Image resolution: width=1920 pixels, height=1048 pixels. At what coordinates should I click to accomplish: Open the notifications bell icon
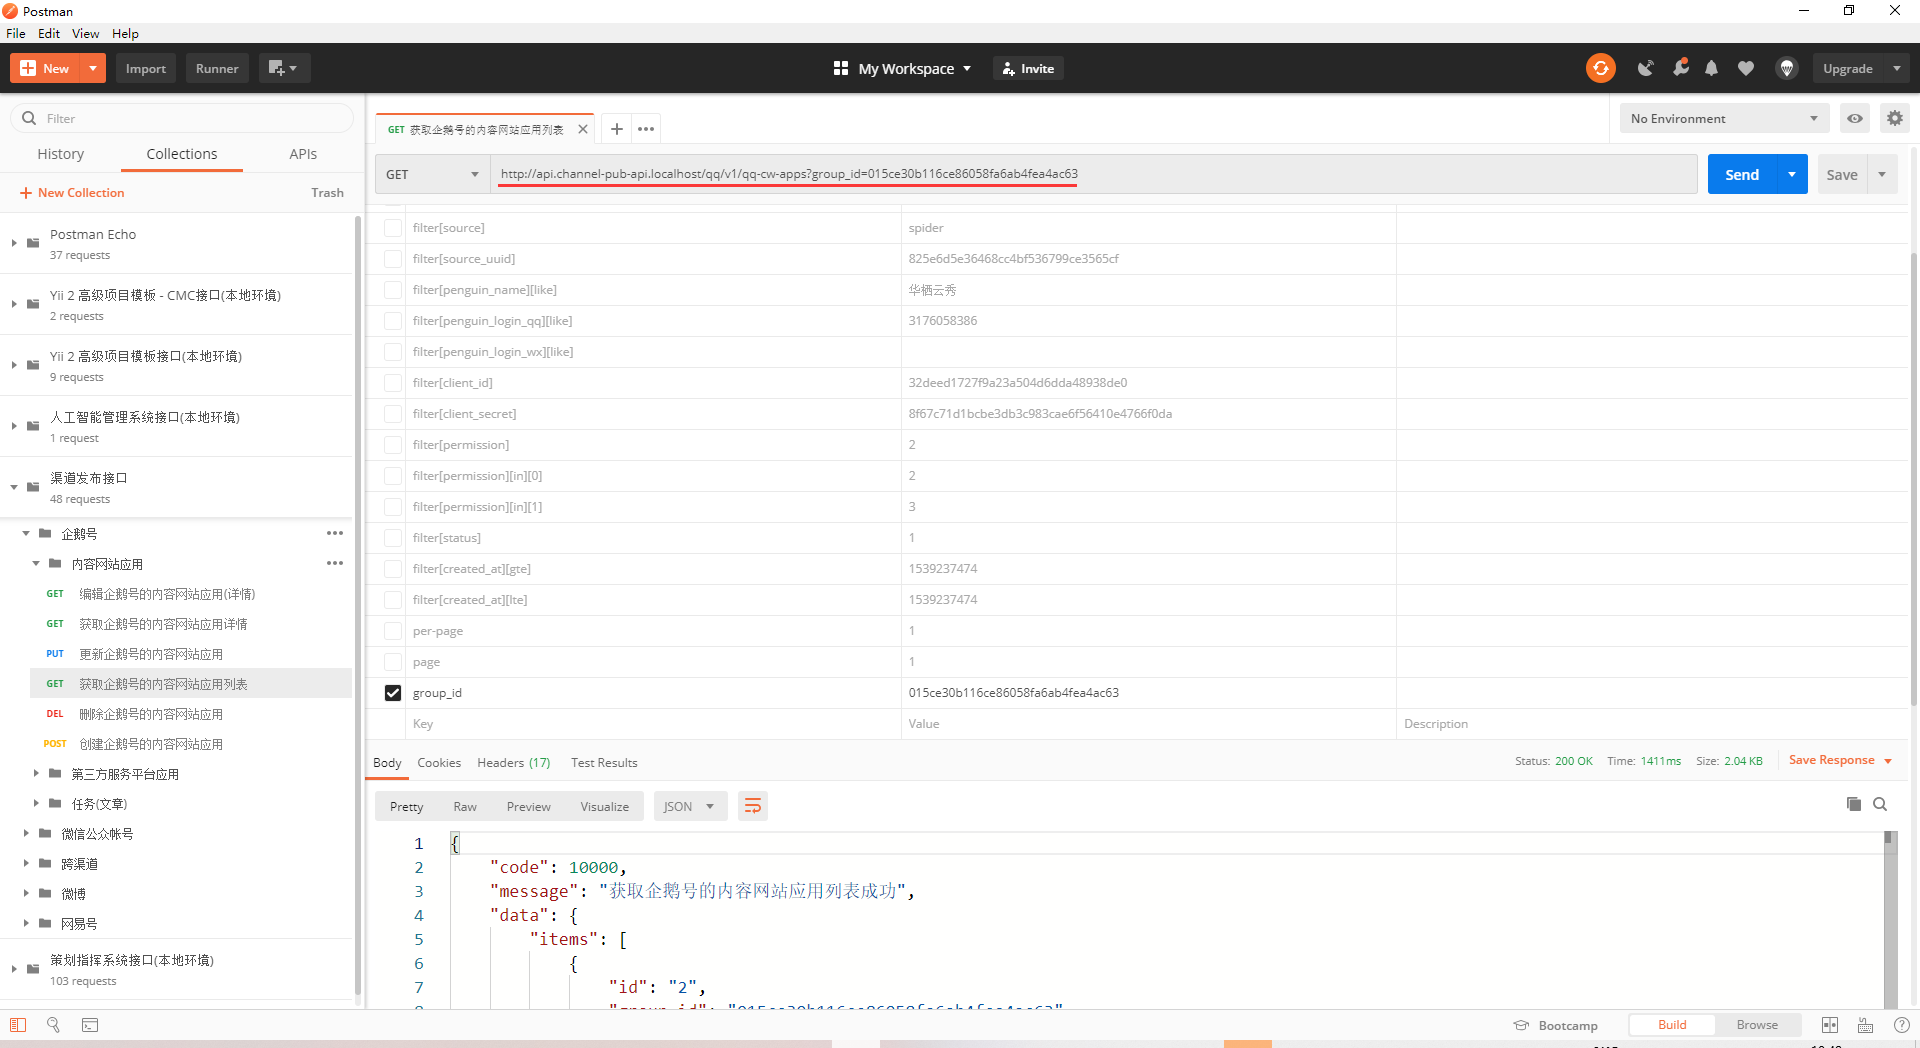[x=1711, y=68]
